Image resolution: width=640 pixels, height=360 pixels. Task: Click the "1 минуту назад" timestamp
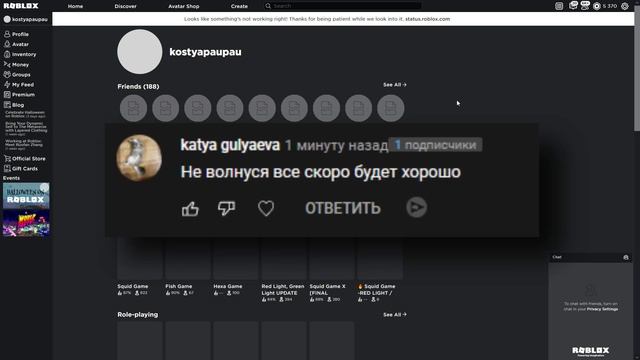(x=336, y=146)
